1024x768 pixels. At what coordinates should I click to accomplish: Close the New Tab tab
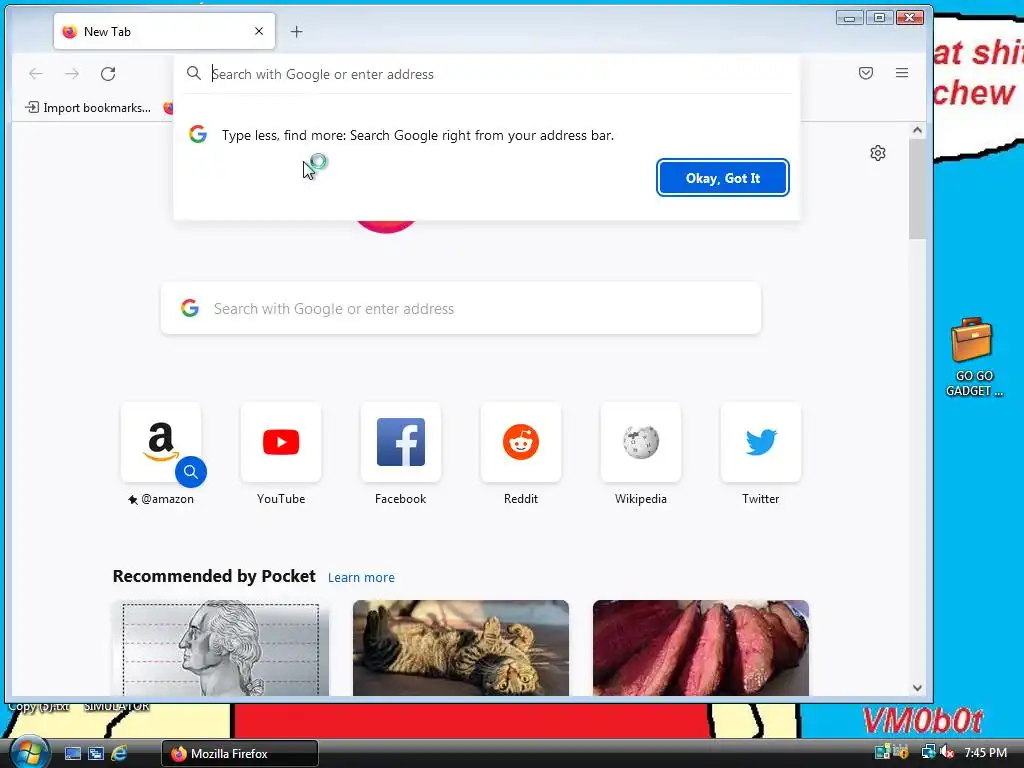259,31
